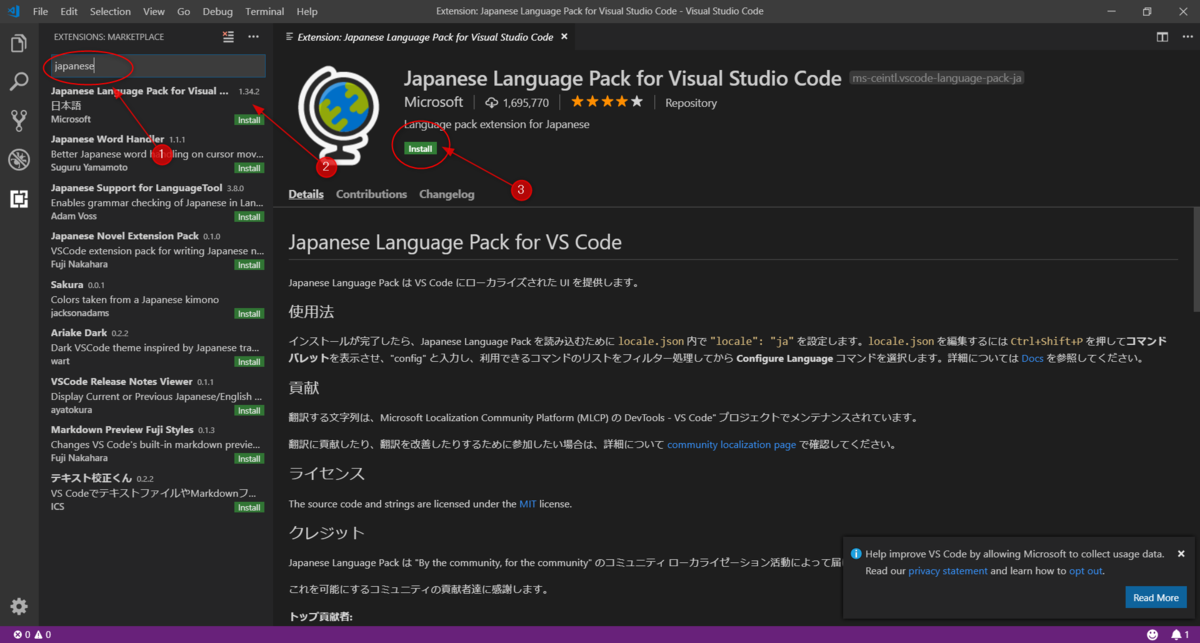Open the File menu
The height and width of the screenshot is (643, 1200).
pyautogui.click(x=39, y=11)
